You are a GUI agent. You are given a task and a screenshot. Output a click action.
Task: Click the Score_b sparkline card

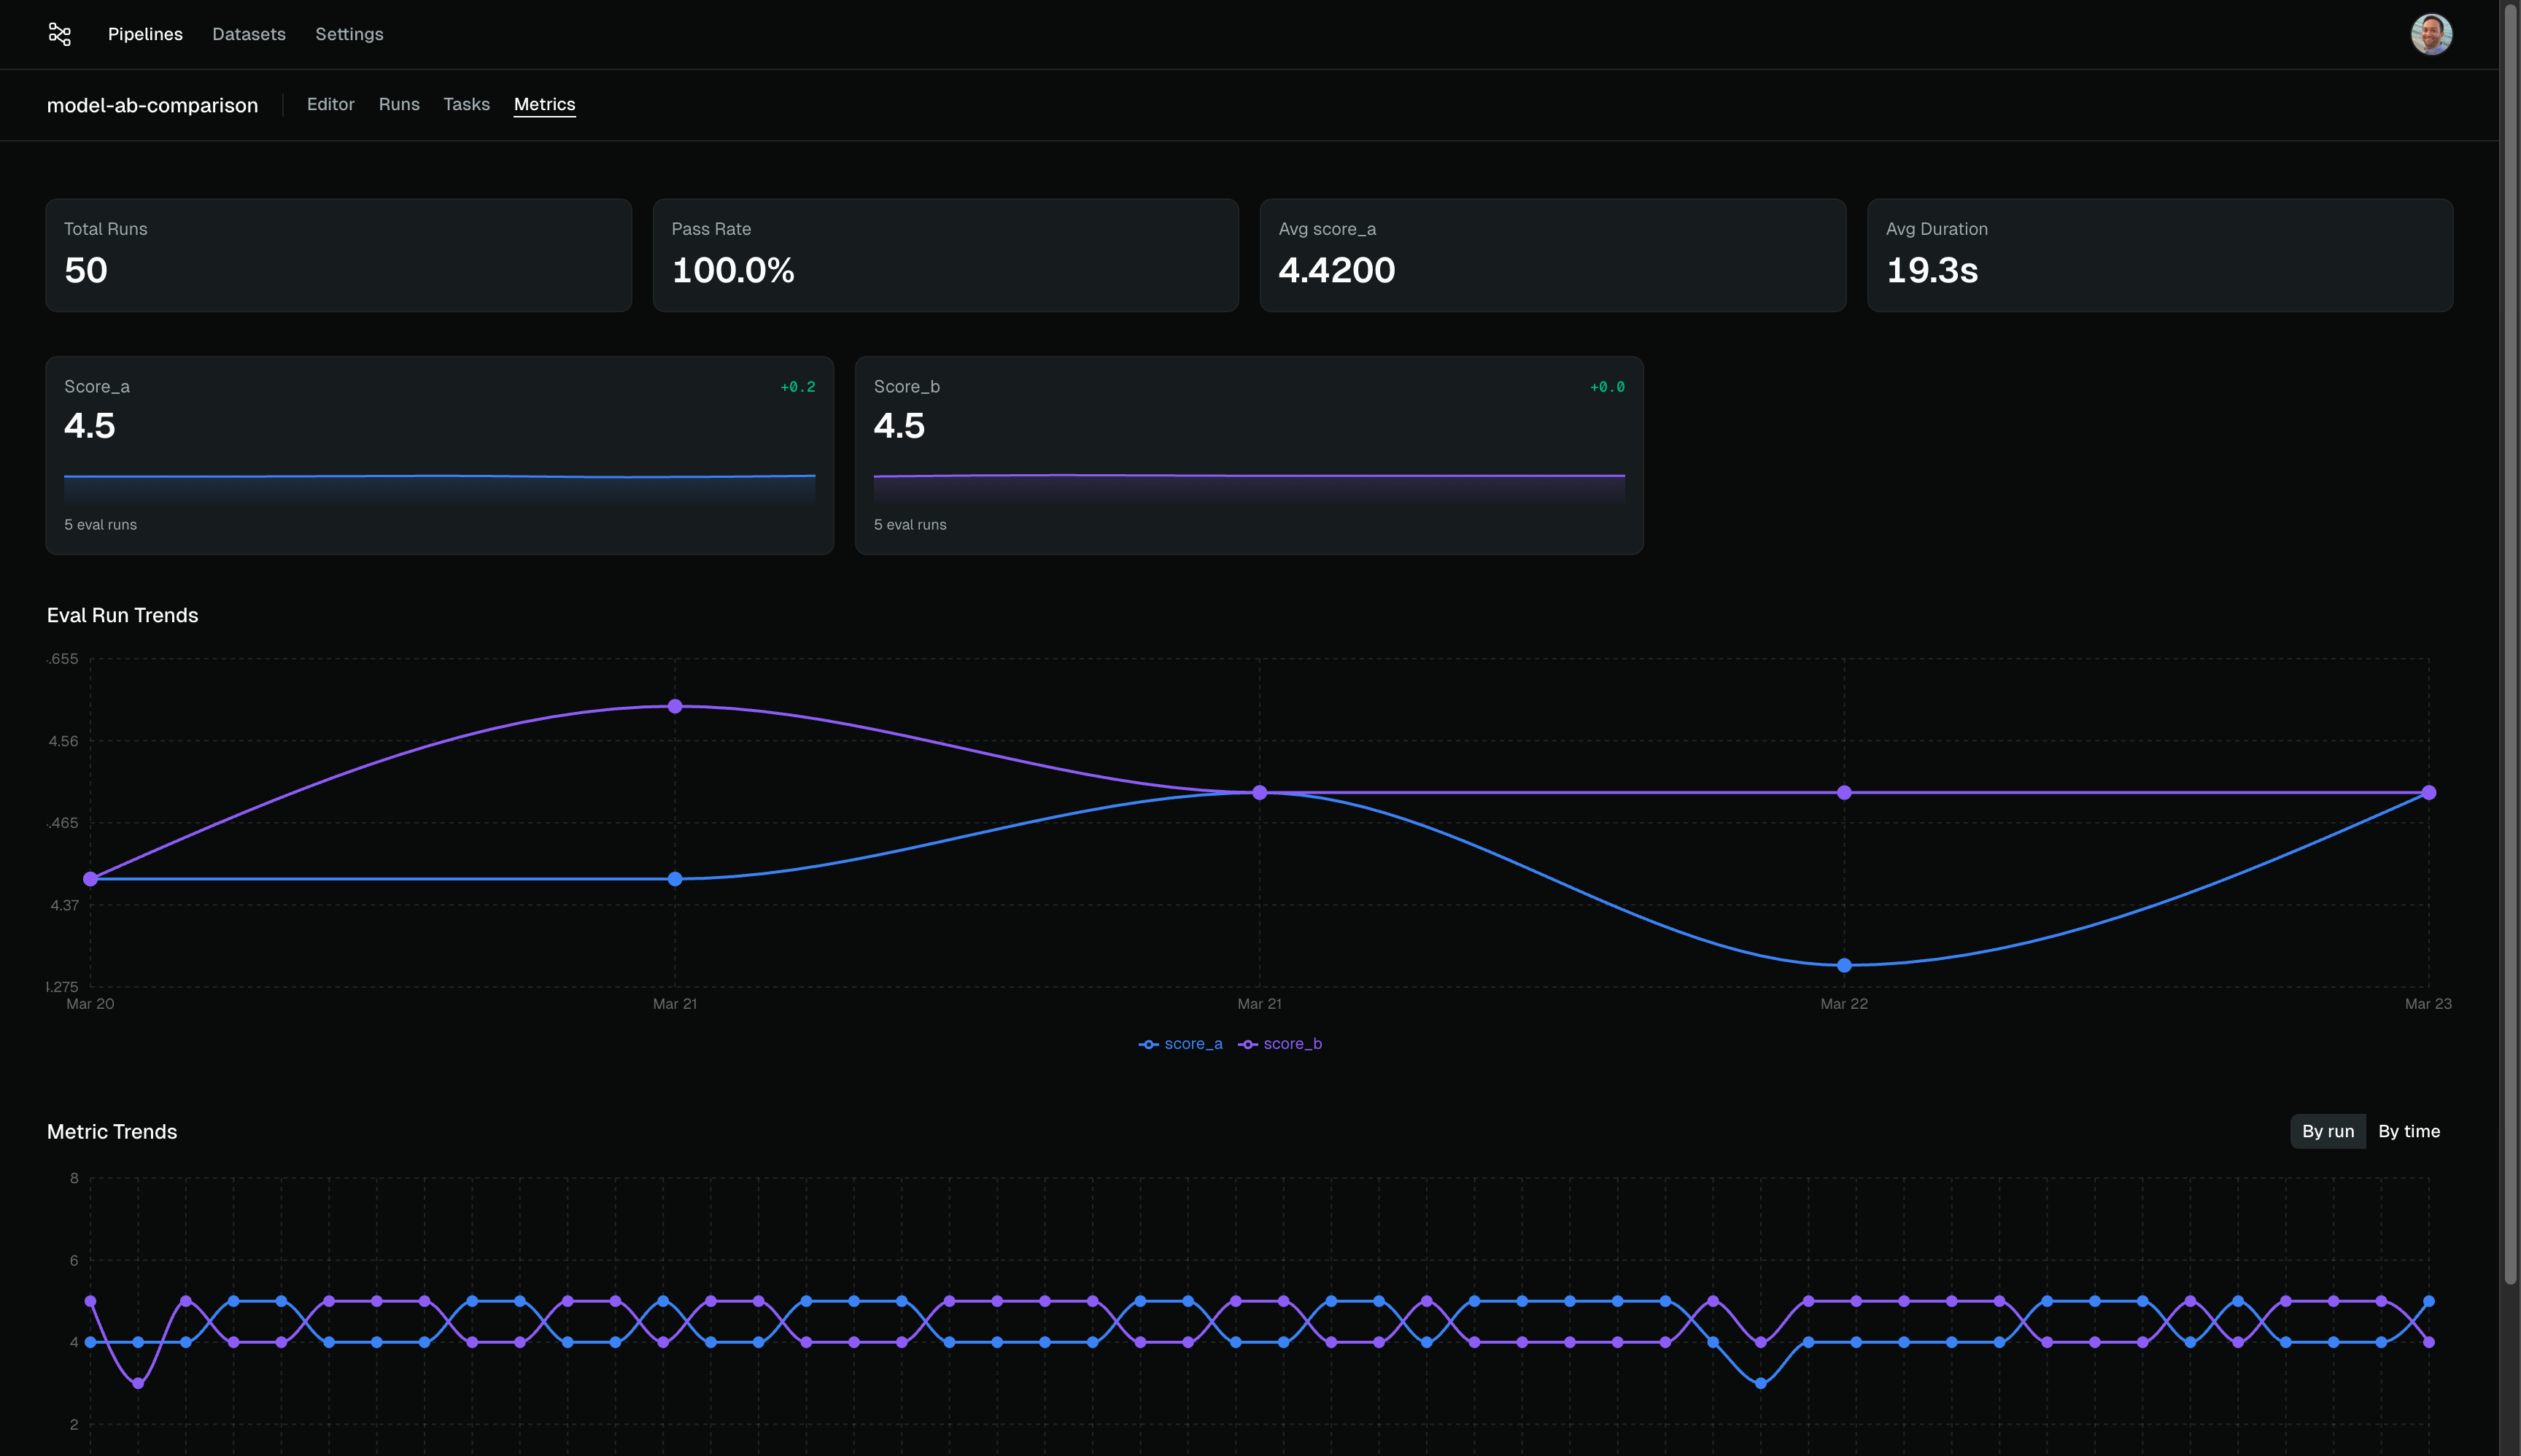tap(1248, 455)
